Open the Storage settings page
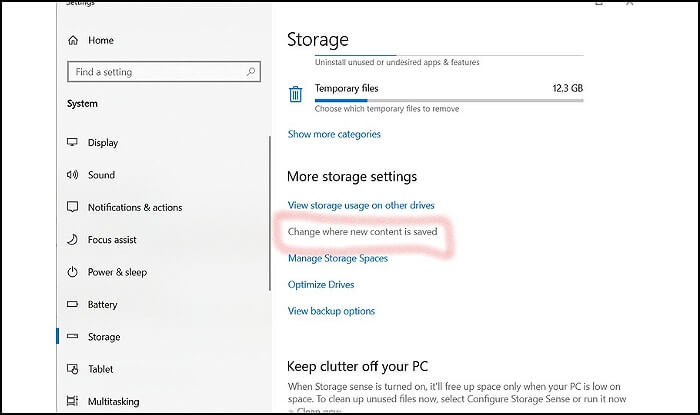 (103, 337)
